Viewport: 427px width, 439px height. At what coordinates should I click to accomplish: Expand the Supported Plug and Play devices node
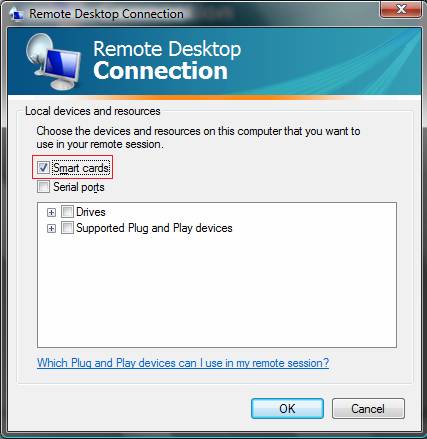coord(51,229)
